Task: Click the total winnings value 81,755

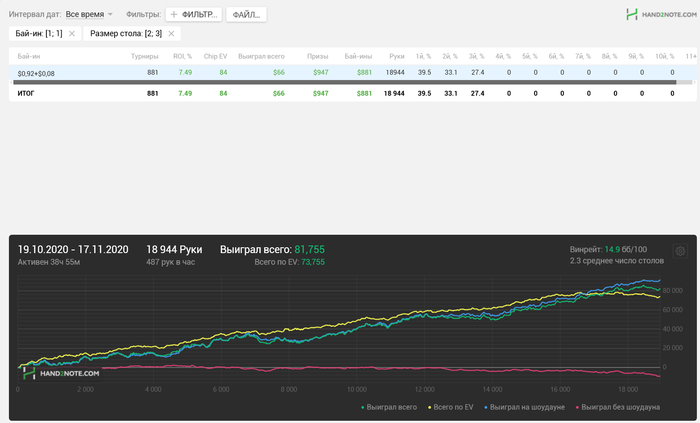Action: pyautogui.click(x=309, y=249)
